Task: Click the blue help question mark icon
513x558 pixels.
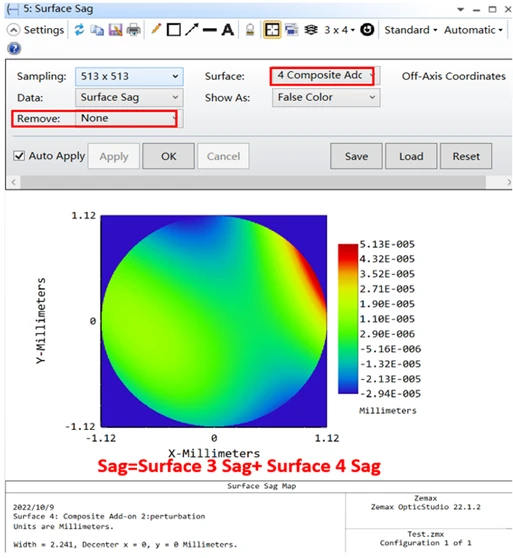Action: tap(14, 48)
